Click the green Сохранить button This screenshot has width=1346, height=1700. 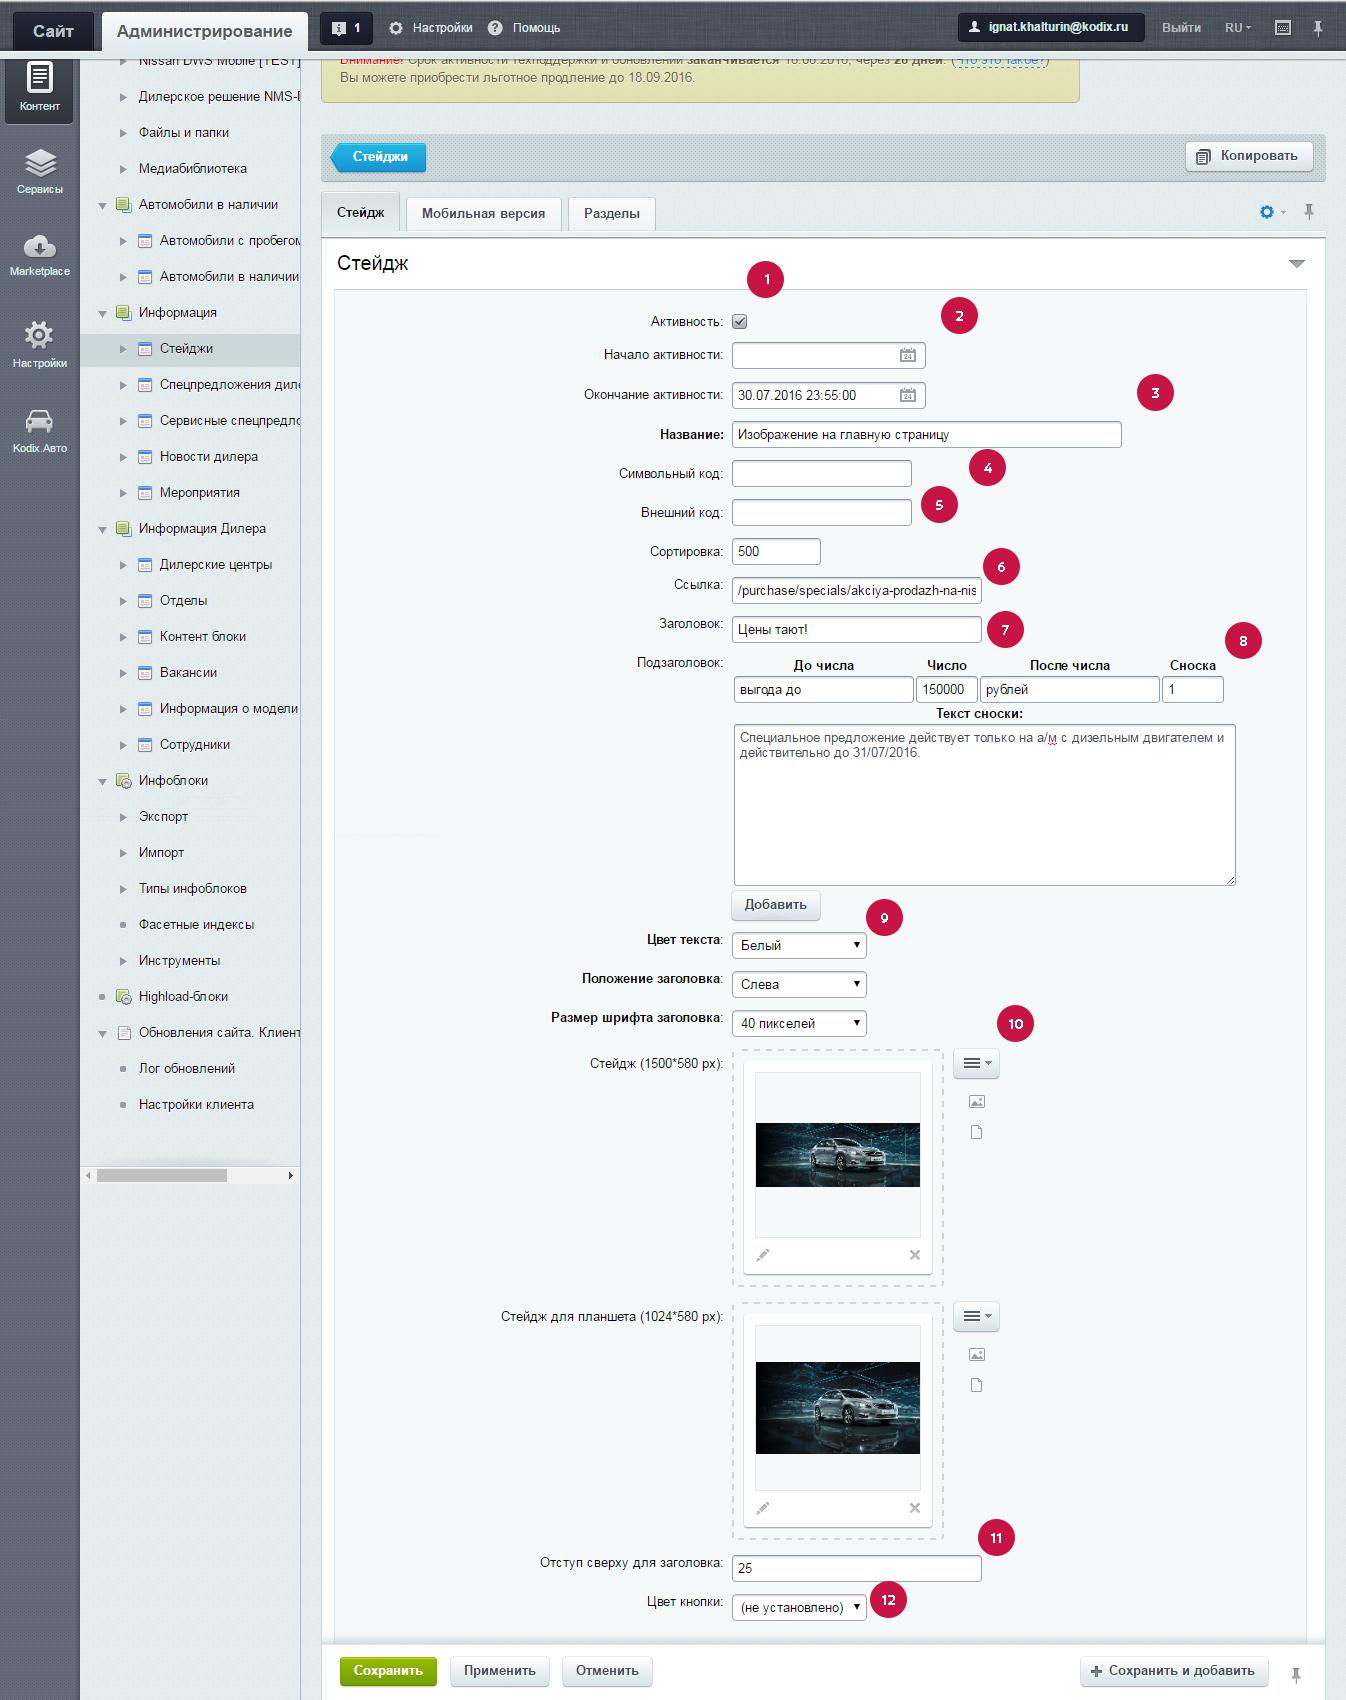point(388,1670)
